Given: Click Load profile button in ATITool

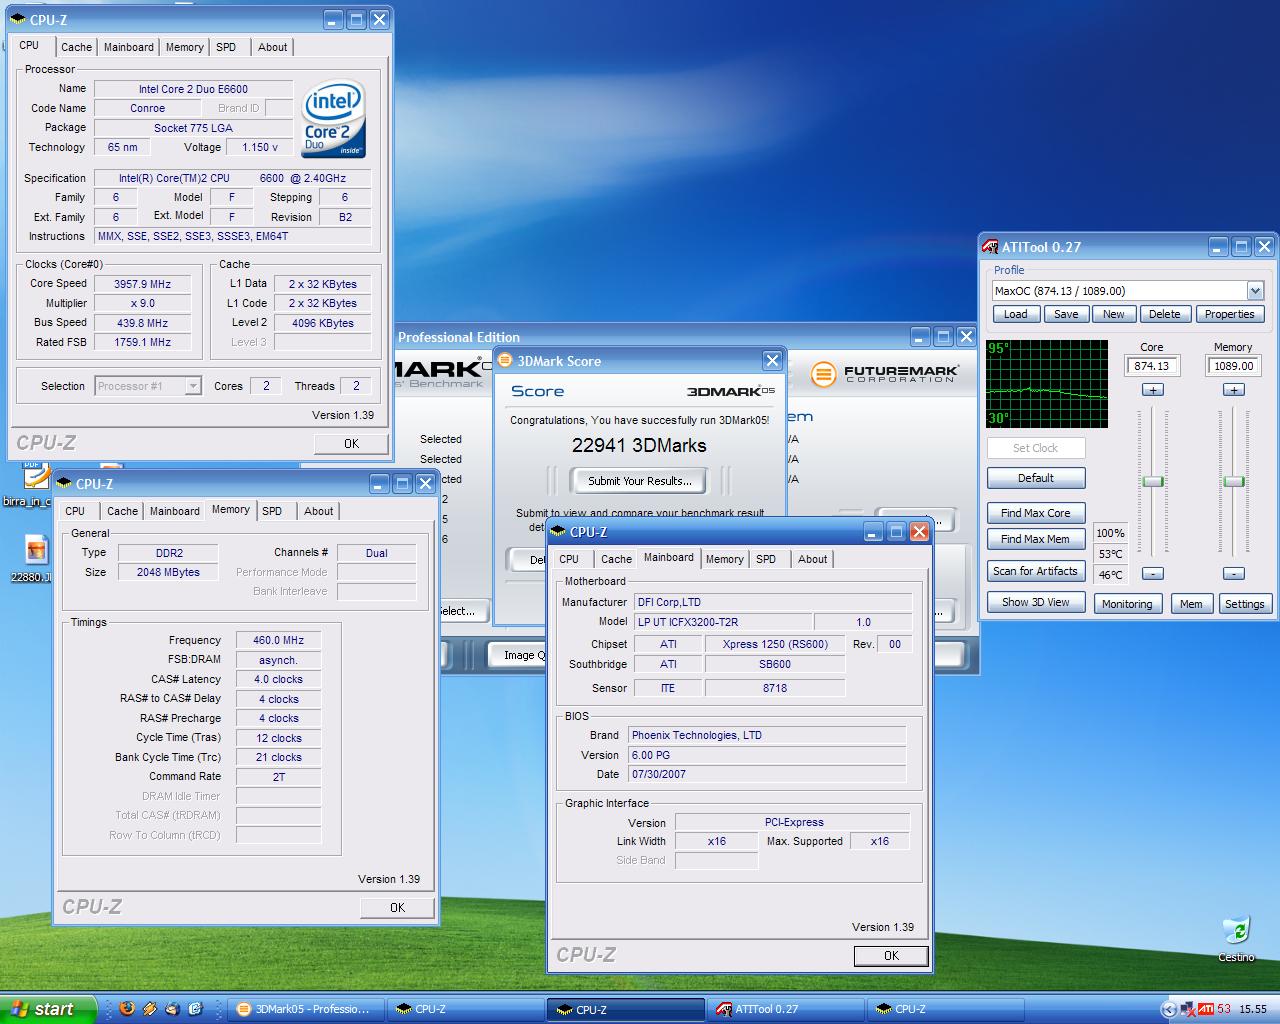Looking at the screenshot, I should point(1016,314).
